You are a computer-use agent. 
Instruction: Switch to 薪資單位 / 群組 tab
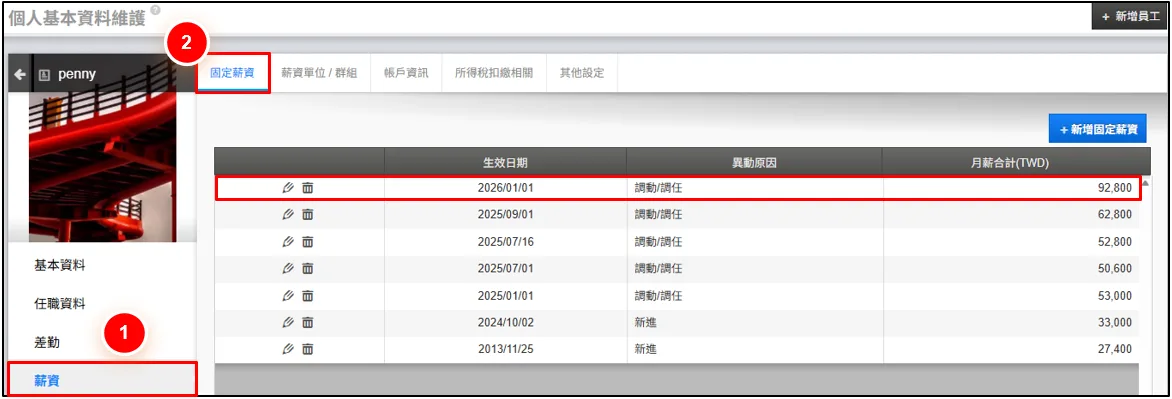click(319, 73)
